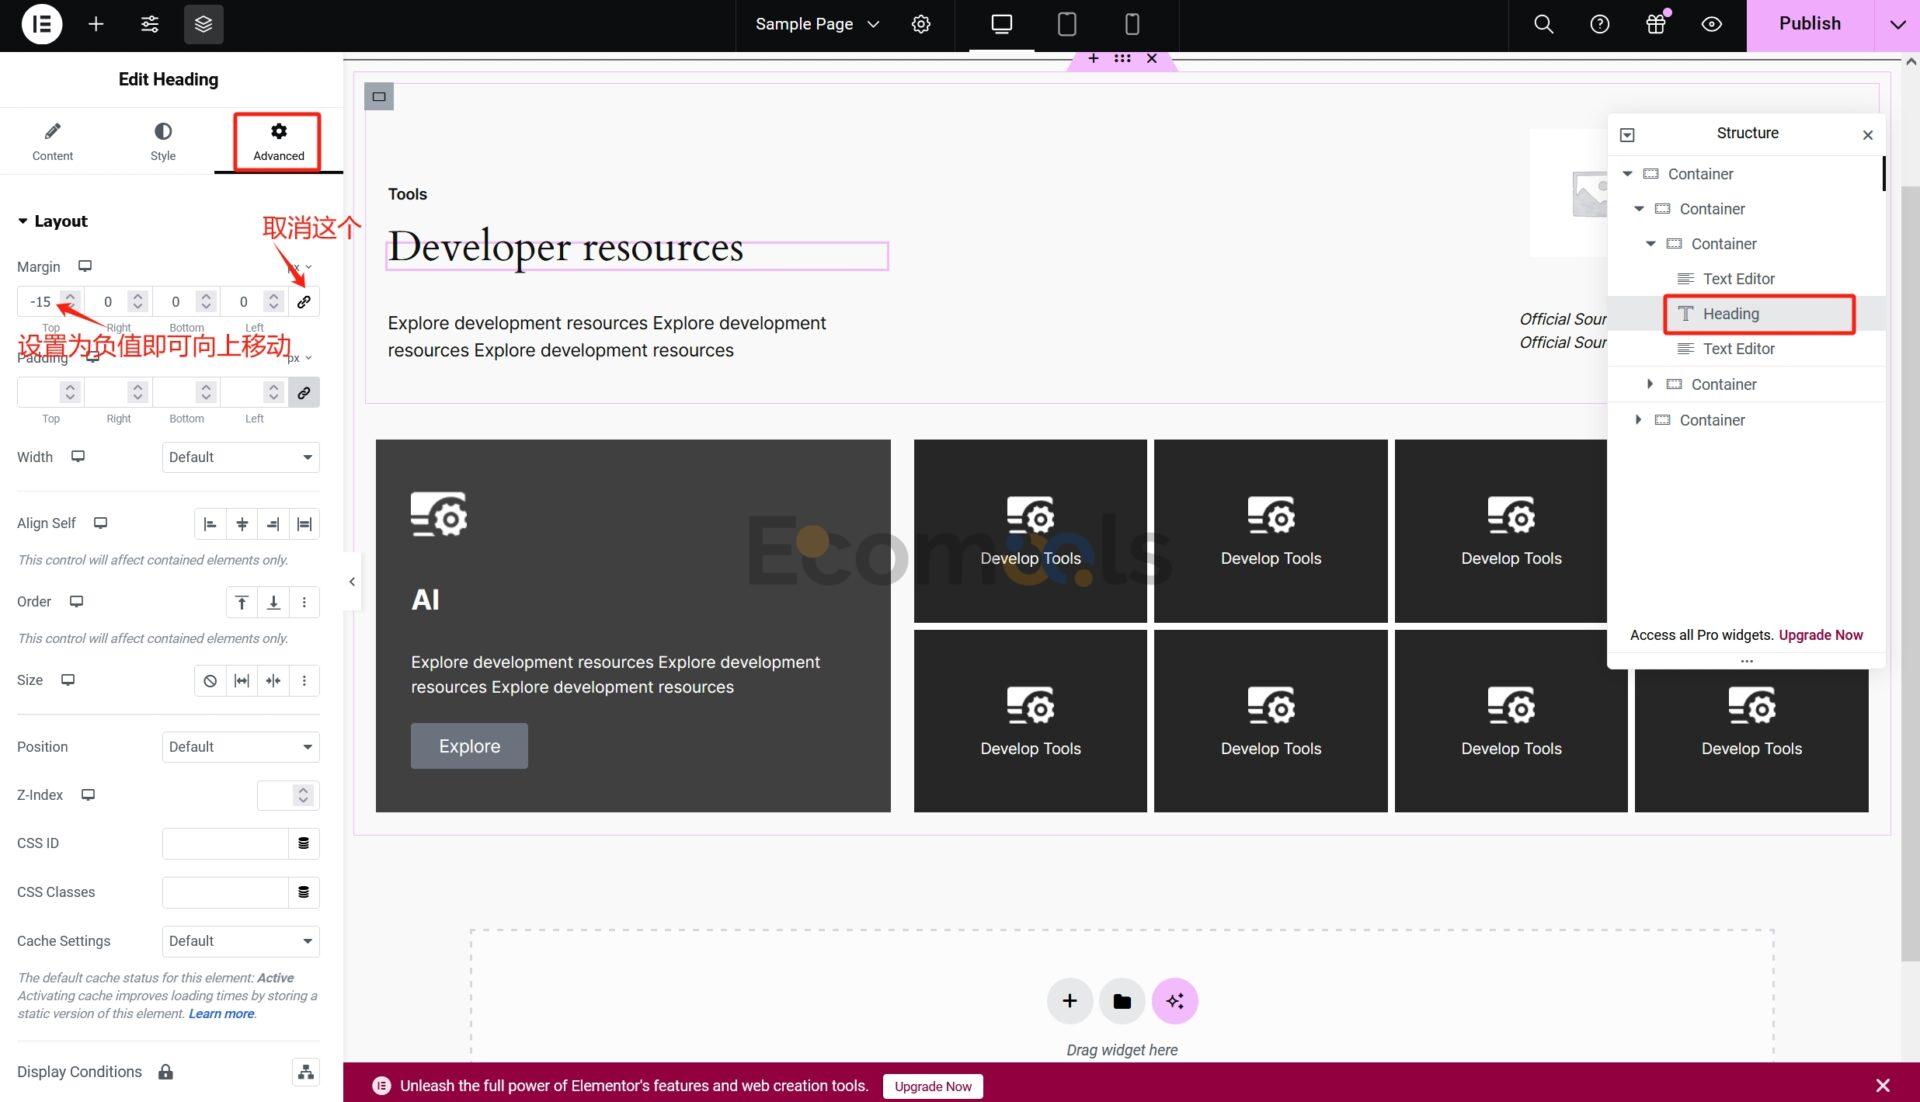Open the Finder search icon
This screenshot has height=1102, width=1920.
click(1543, 24)
